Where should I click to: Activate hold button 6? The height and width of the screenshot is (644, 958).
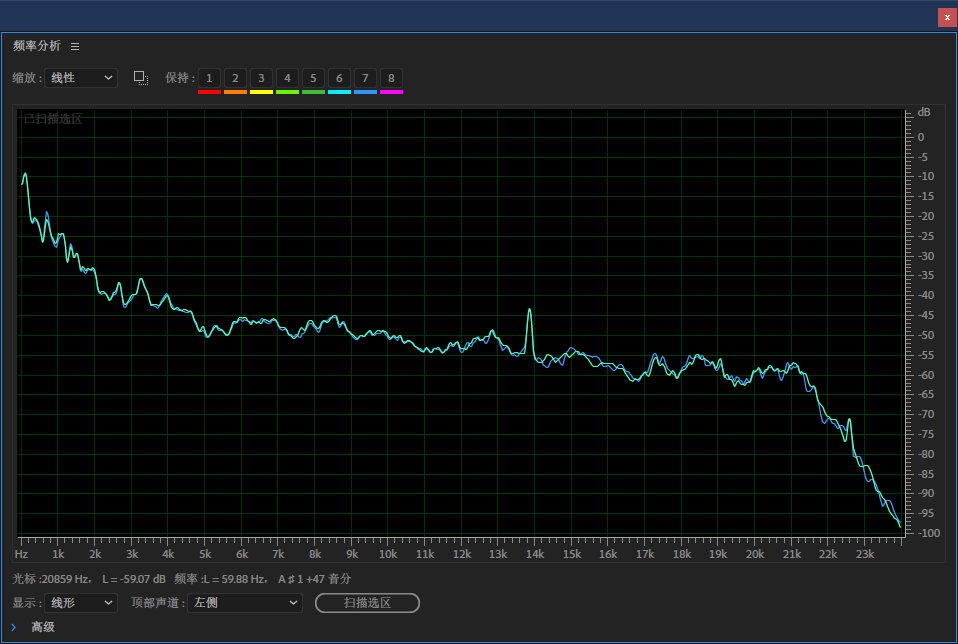pyautogui.click(x=339, y=78)
